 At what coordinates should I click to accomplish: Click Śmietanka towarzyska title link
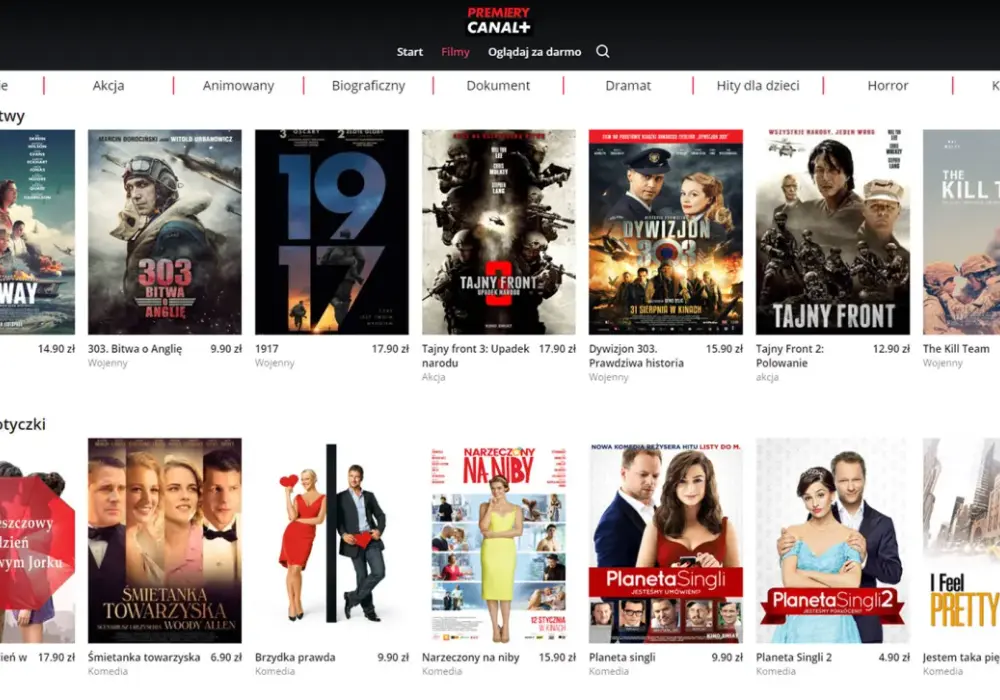click(144, 657)
